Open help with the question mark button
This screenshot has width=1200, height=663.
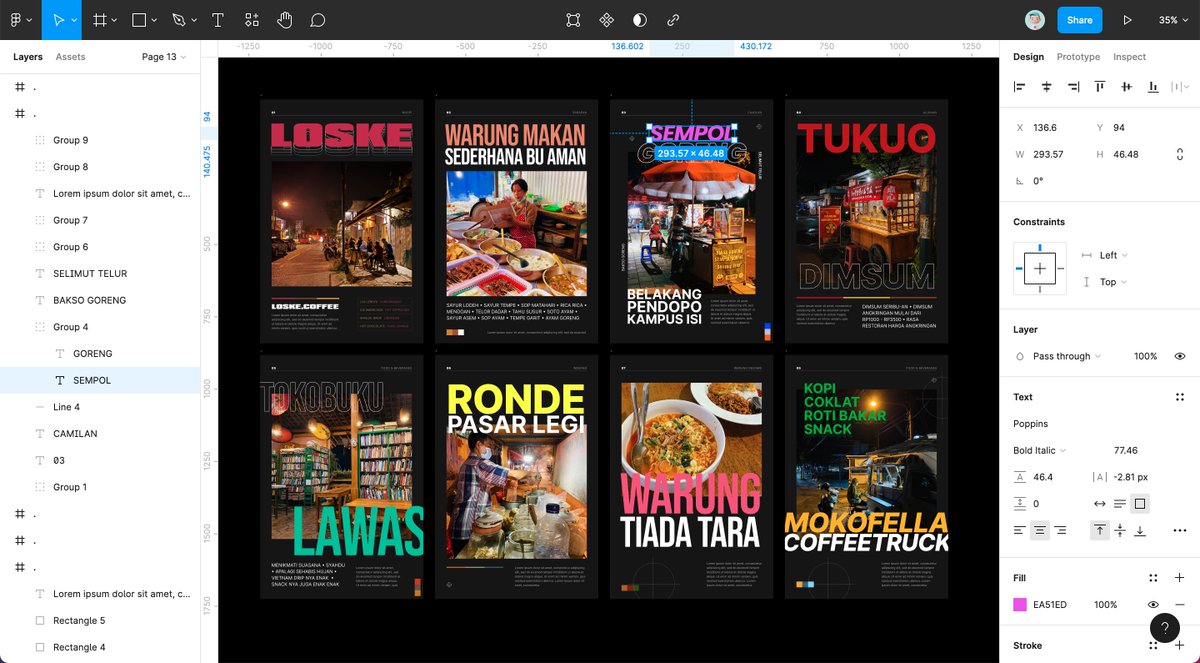[1164, 628]
